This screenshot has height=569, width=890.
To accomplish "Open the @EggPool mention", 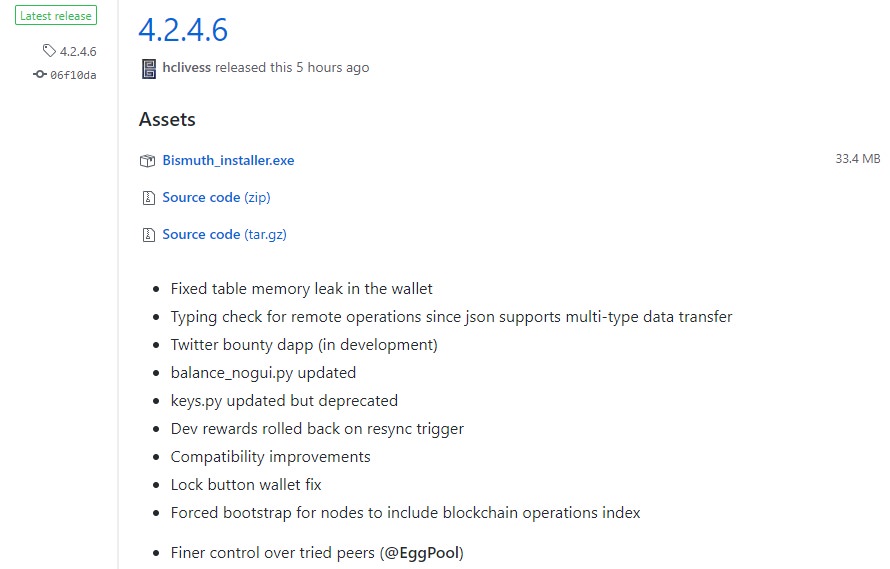I will click(422, 553).
